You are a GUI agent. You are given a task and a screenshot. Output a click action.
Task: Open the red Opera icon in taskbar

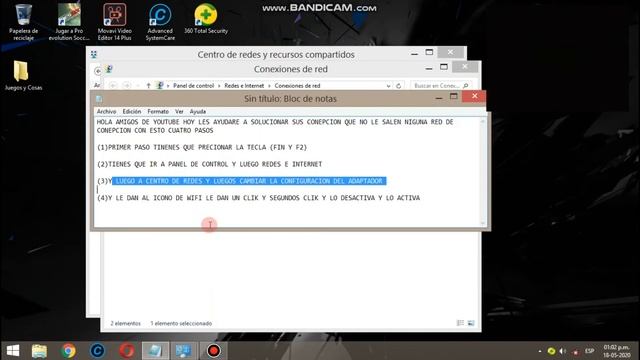pyautogui.click(x=127, y=351)
